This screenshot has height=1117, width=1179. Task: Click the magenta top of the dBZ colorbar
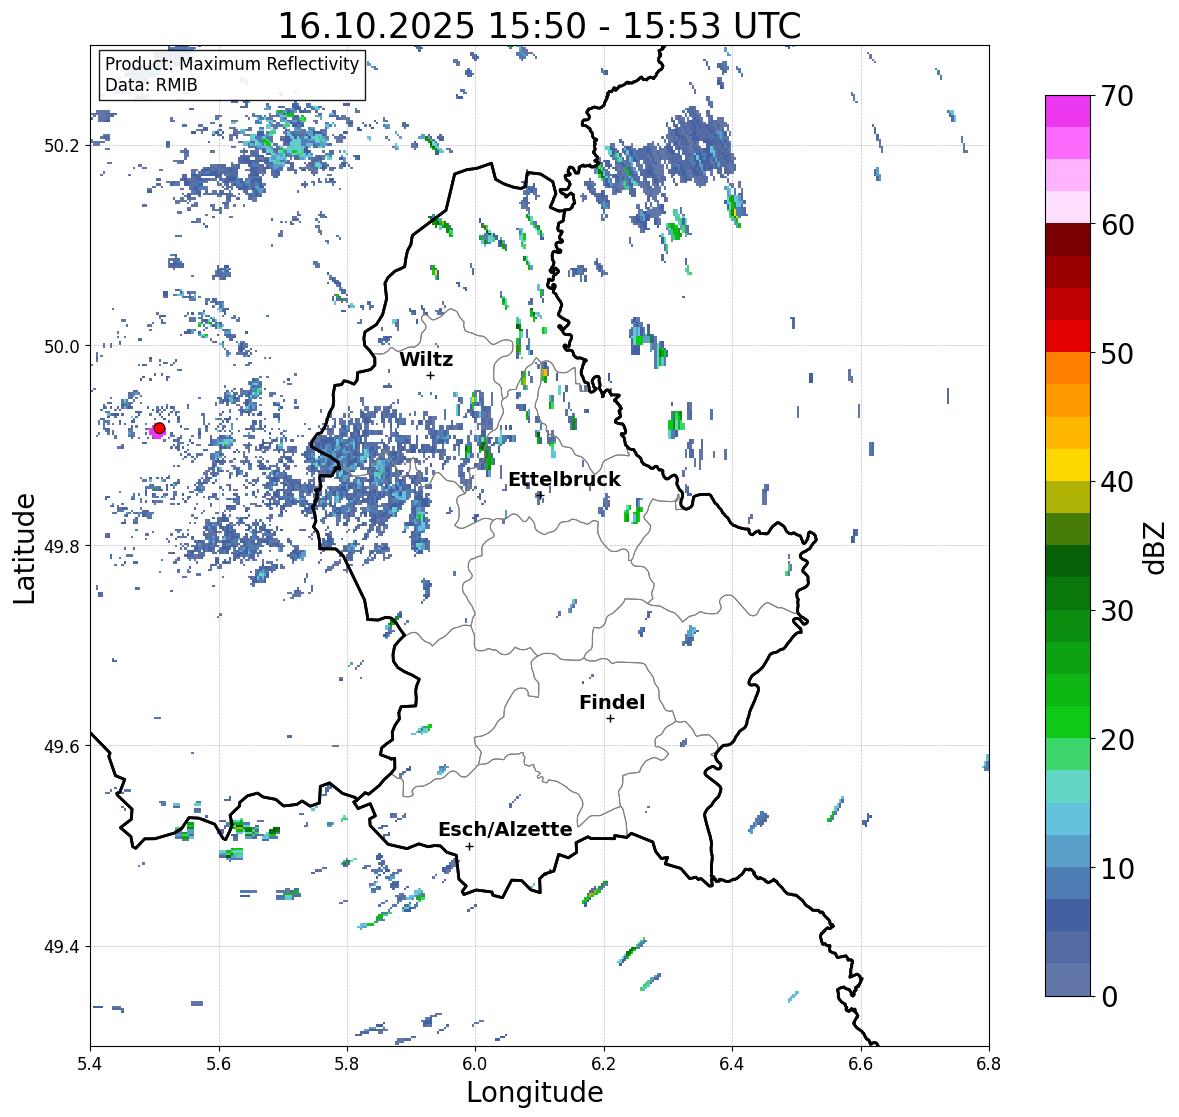tap(1068, 111)
